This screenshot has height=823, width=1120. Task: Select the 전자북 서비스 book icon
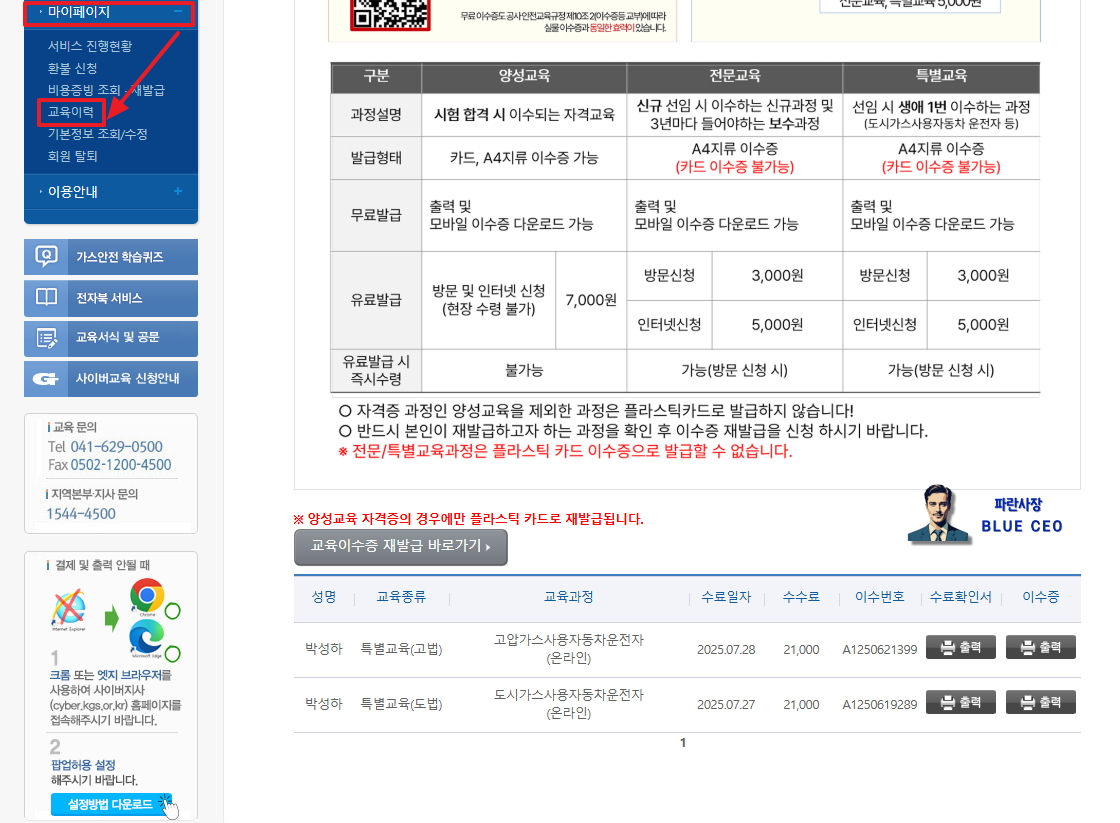[x=44, y=297]
